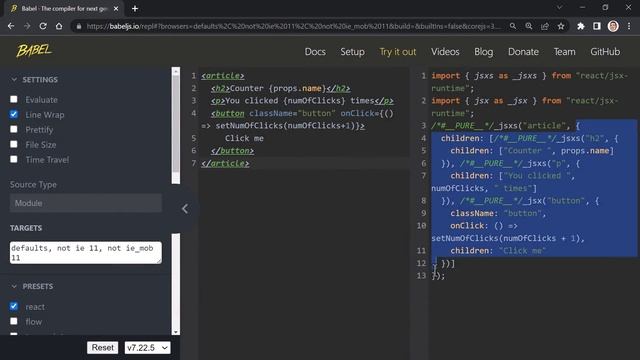Image resolution: width=640 pixels, height=360 pixels.
Task: Click scroll-down arrow of presets panel
Action: click(x=176, y=332)
